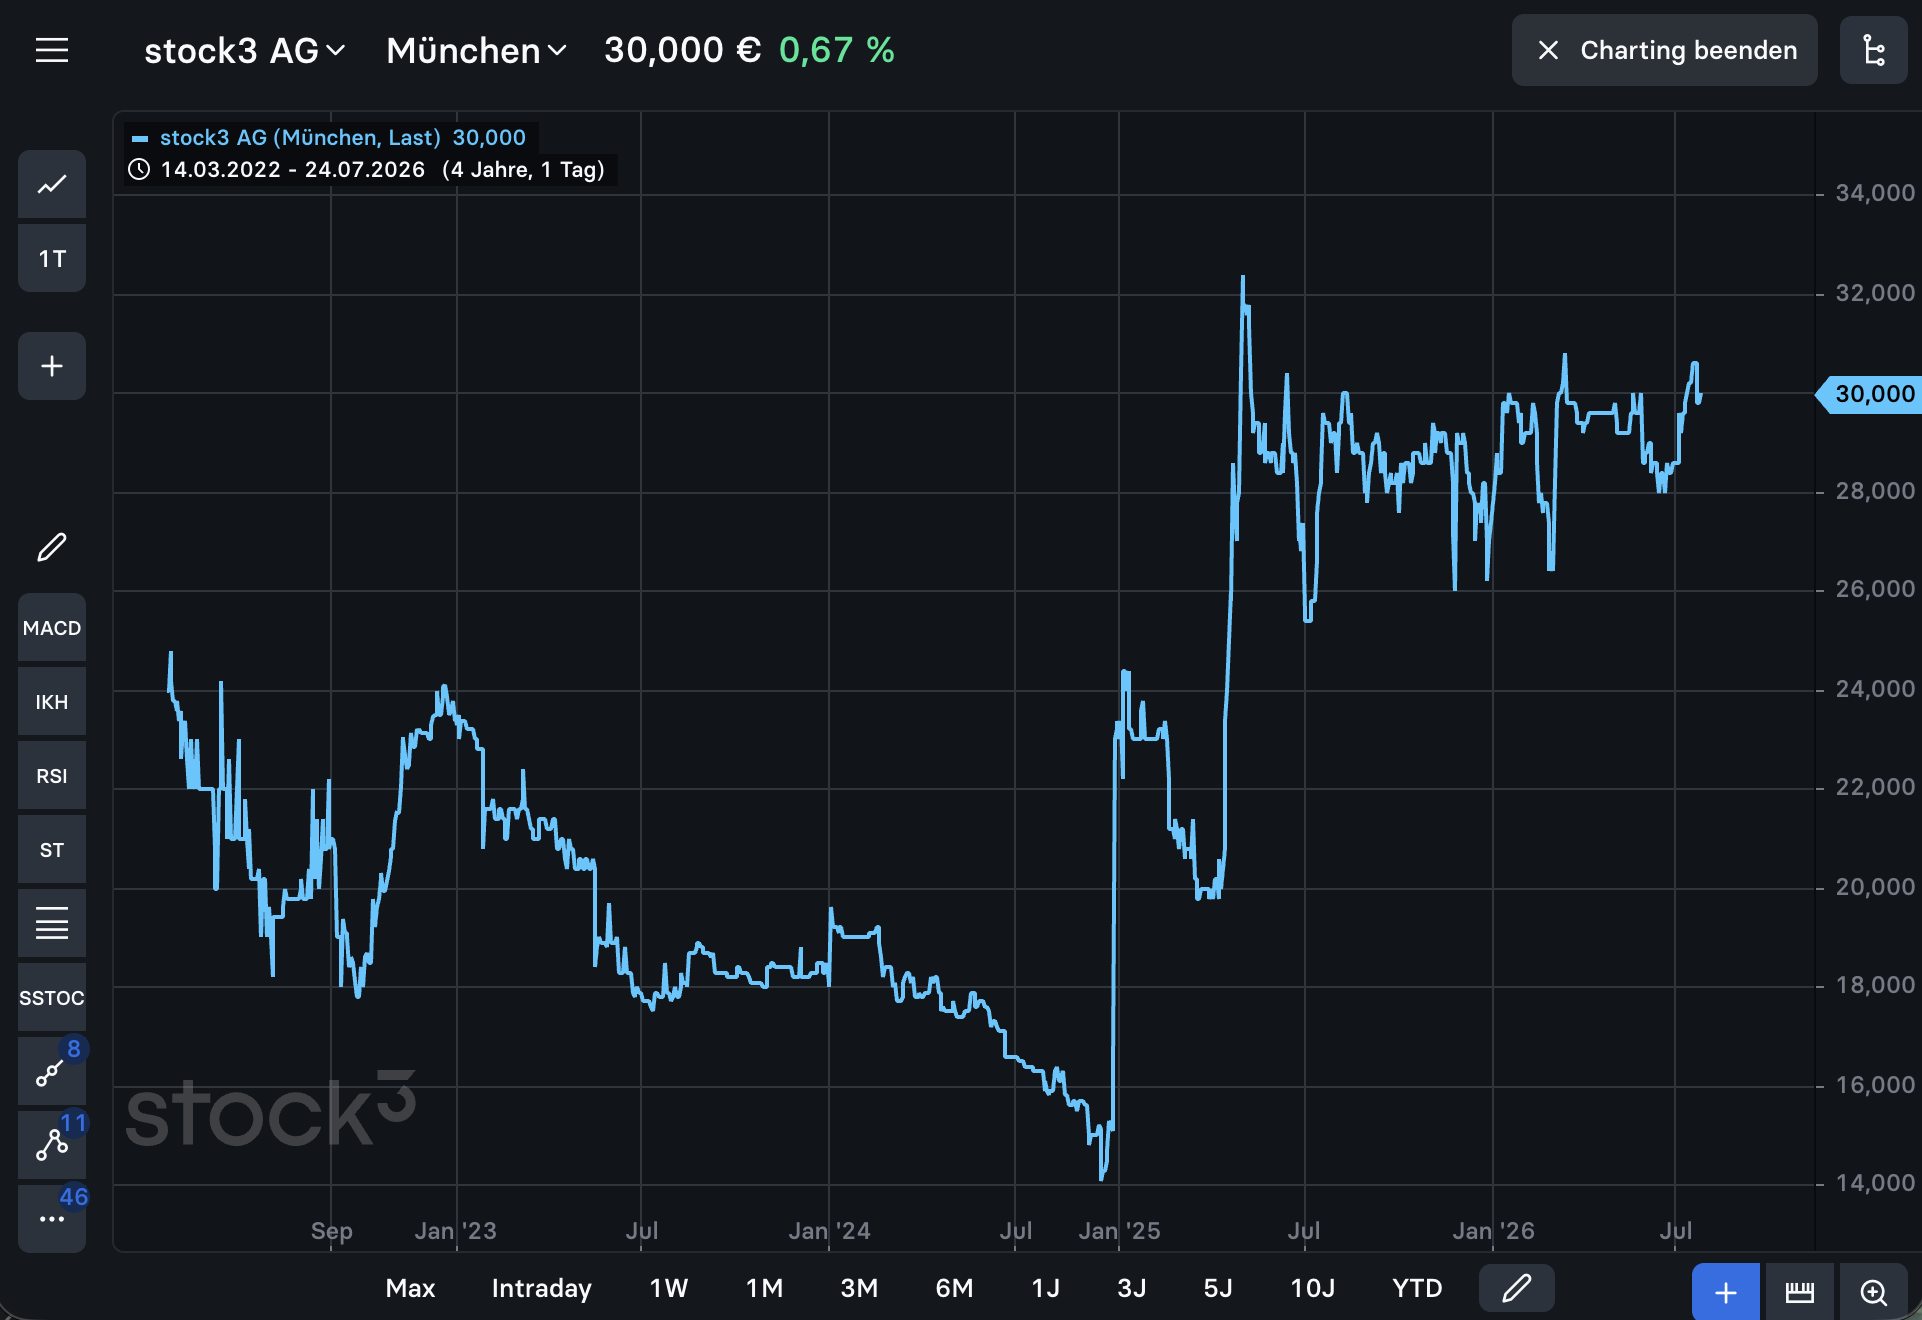
Task: Toggle the RSI indicator
Action: 52,776
